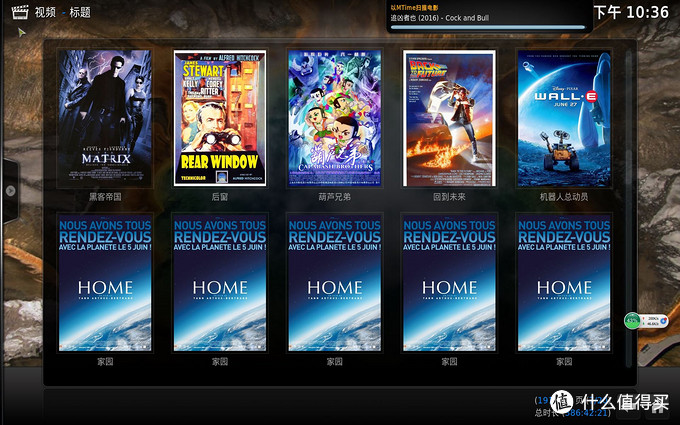The image size is (680, 425).
Task: Click the blue icon in the network speed pill
Action: click(x=663, y=321)
